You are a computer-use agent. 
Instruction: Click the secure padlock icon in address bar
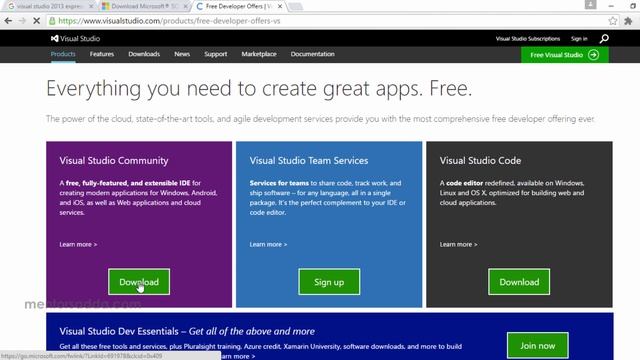tap(52, 21)
